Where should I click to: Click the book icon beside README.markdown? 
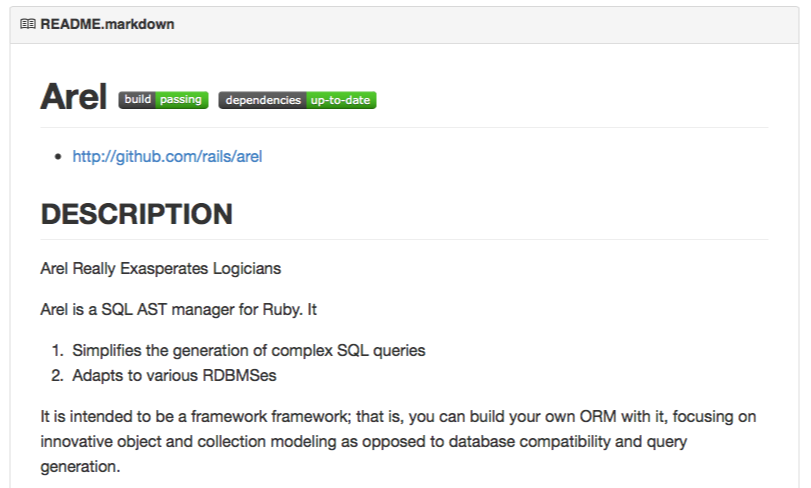click(x=27, y=24)
